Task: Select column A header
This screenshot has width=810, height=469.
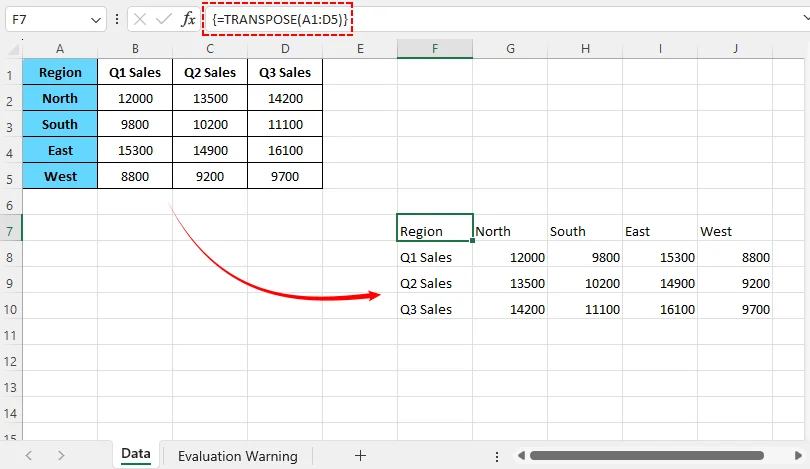Action: click(60, 49)
